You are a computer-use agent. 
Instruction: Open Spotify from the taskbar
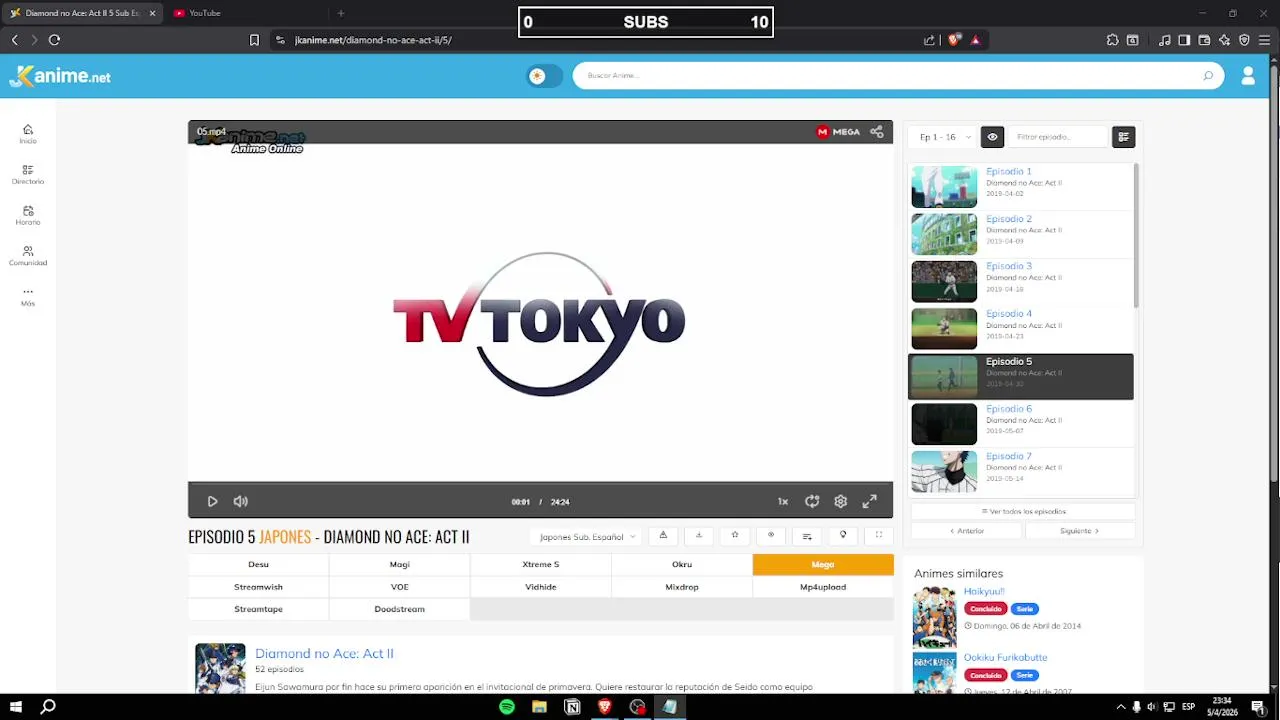(507, 707)
